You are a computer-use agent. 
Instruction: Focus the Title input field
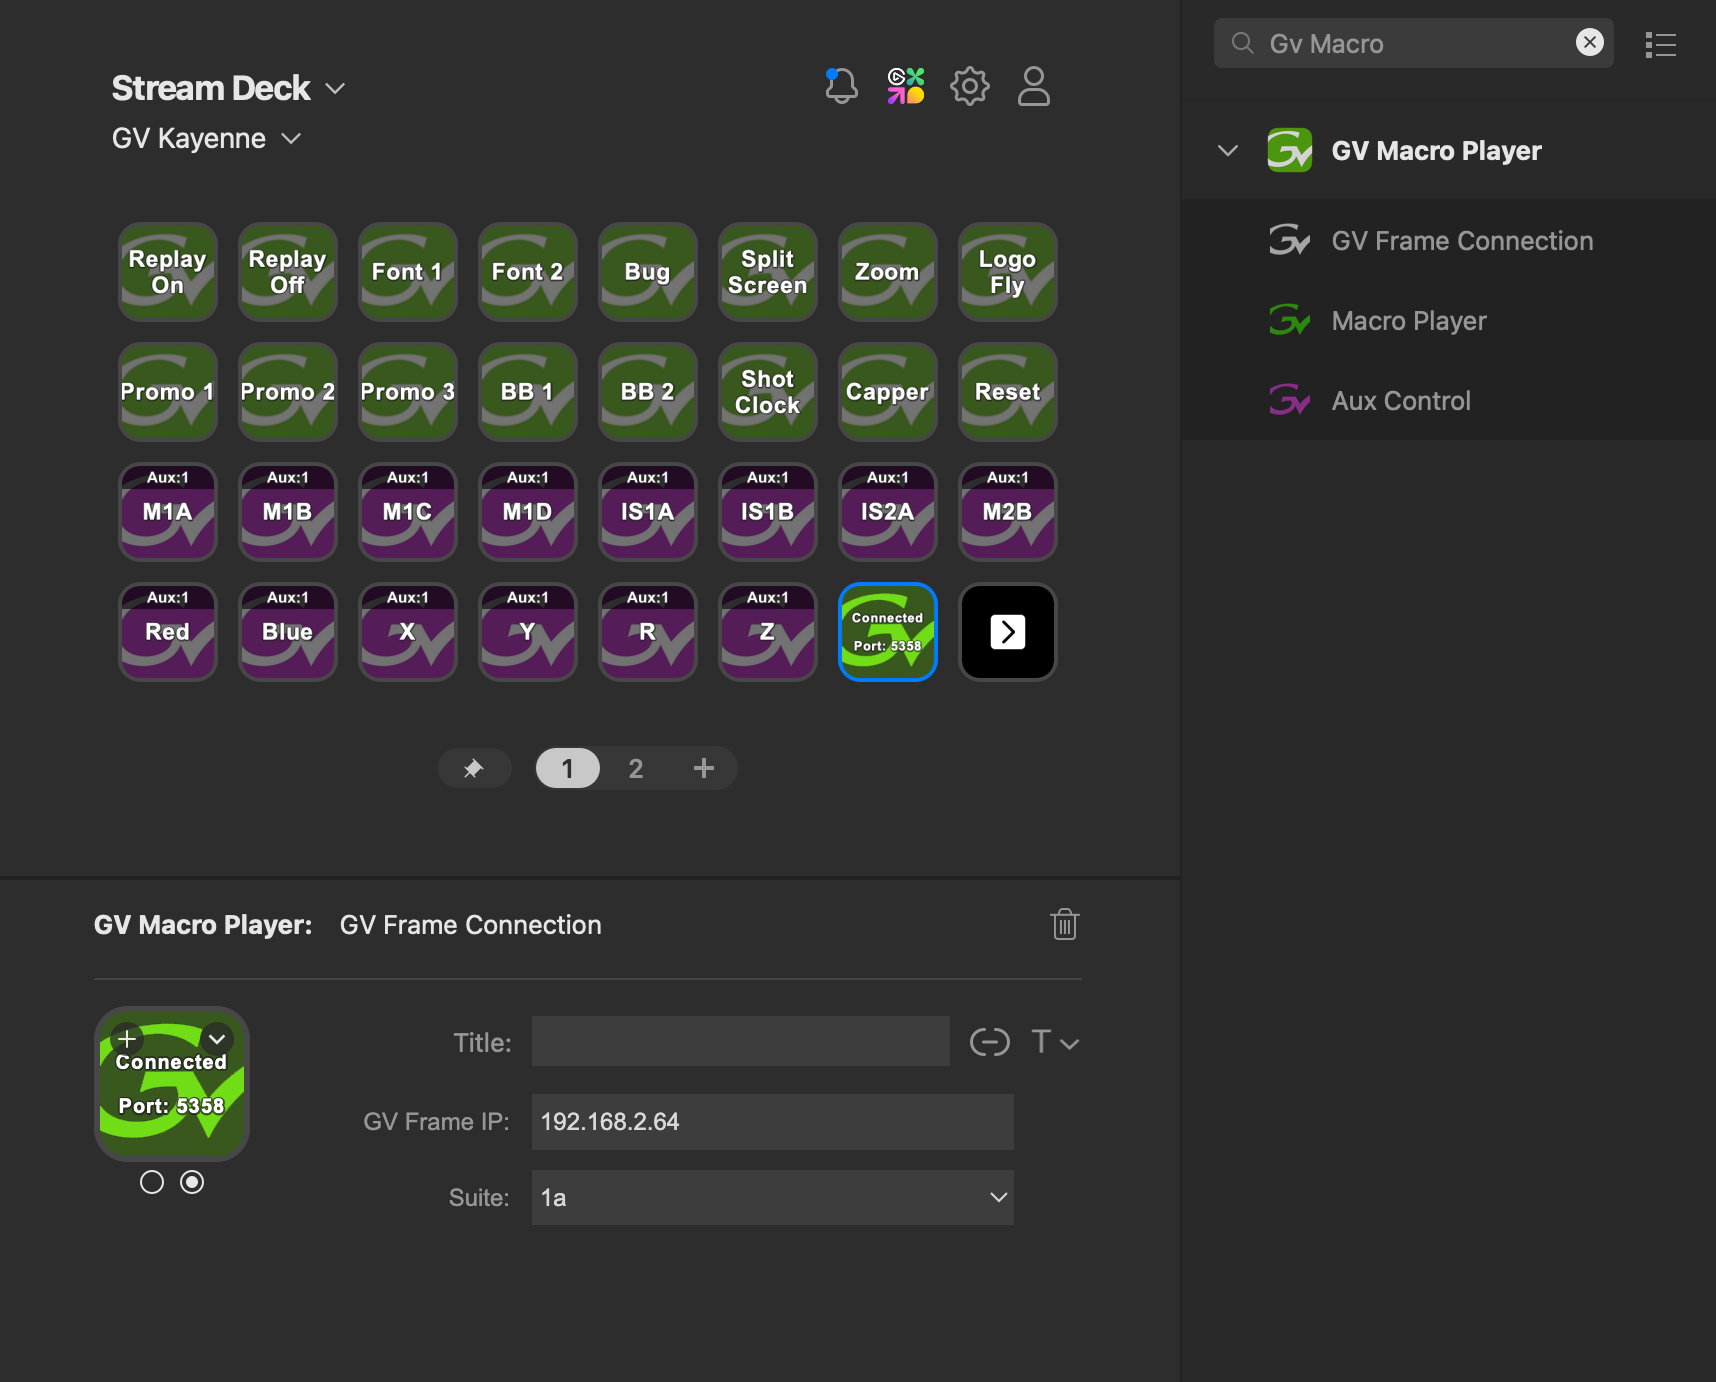click(741, 1041)
